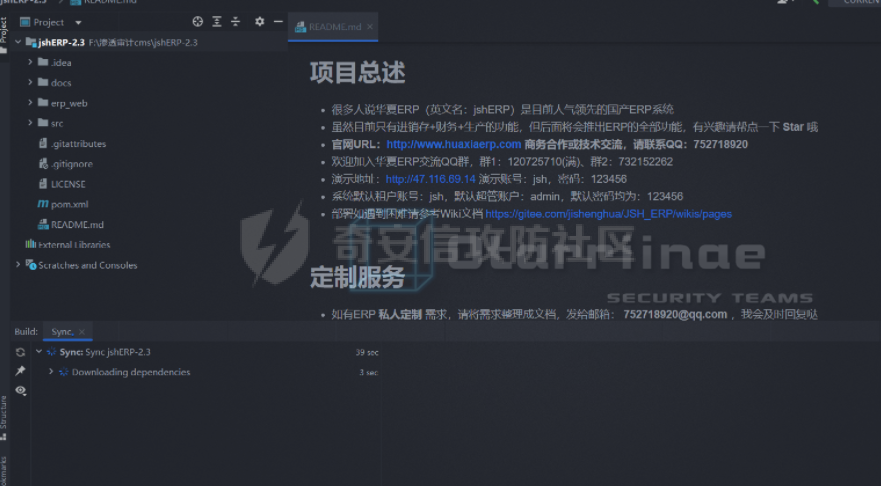Open the Project view dropdown
This screenshot has width=881, height=486.
tap(78, 22)
